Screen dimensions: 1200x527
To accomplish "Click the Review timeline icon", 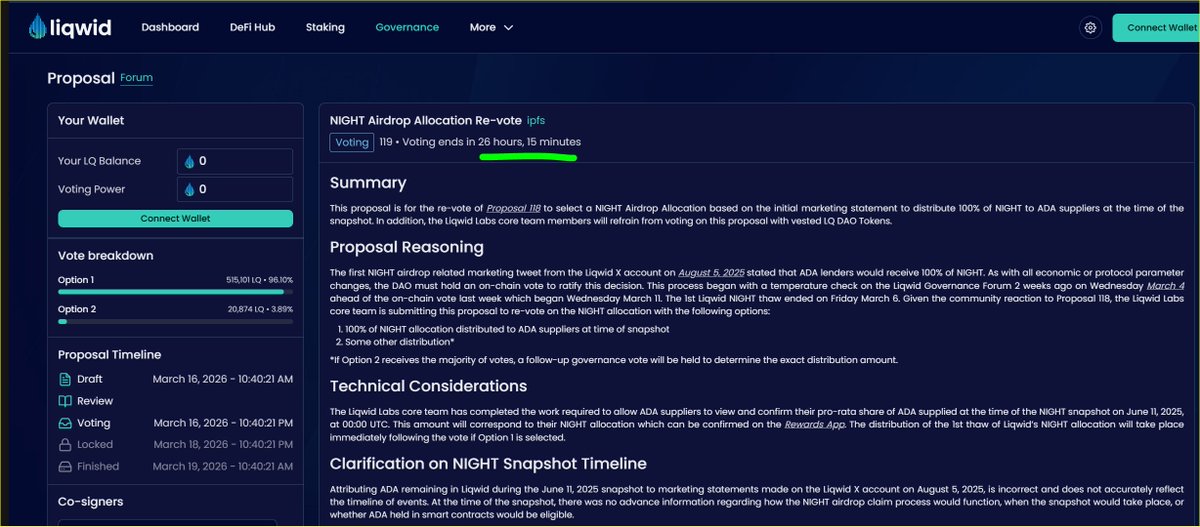I will tap(65, 401).
